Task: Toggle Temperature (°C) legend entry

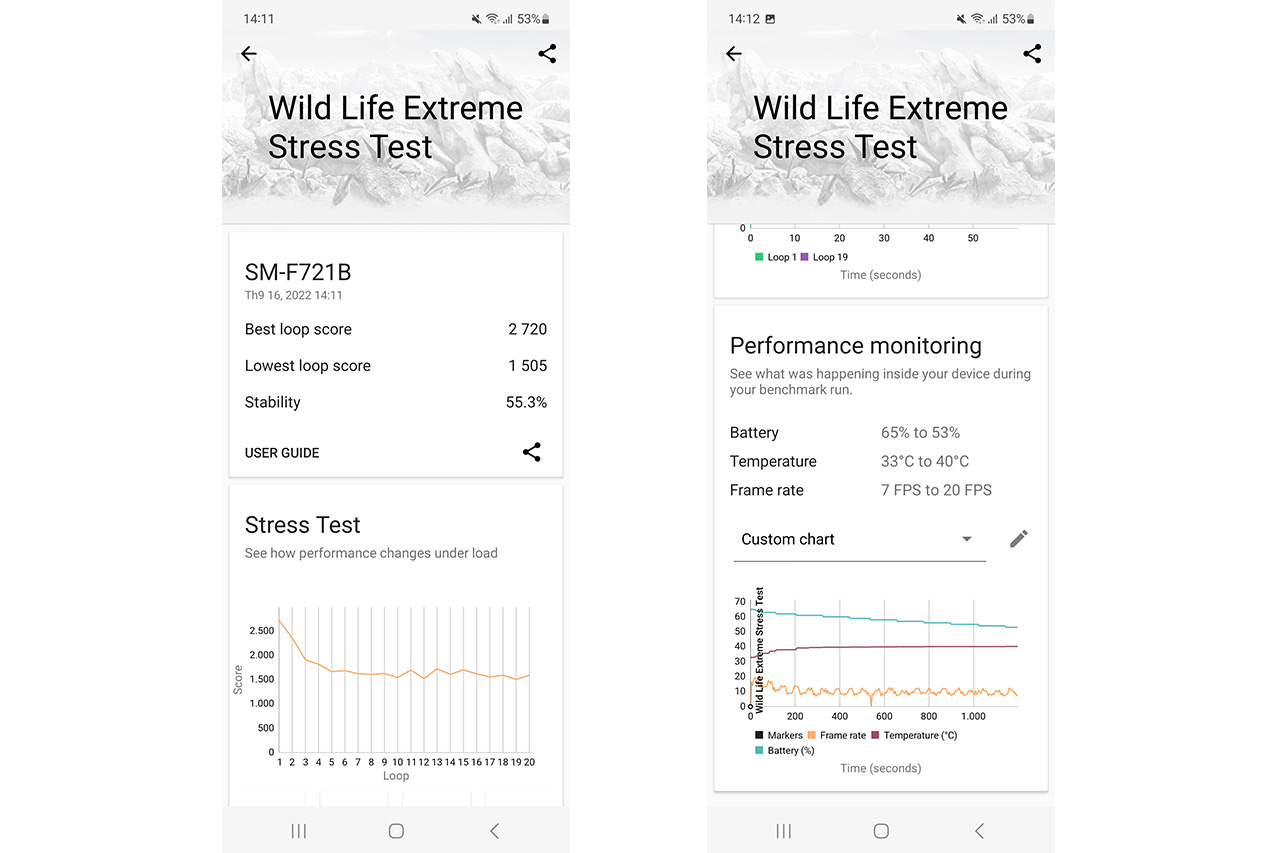Action: [x=914, y=735]
